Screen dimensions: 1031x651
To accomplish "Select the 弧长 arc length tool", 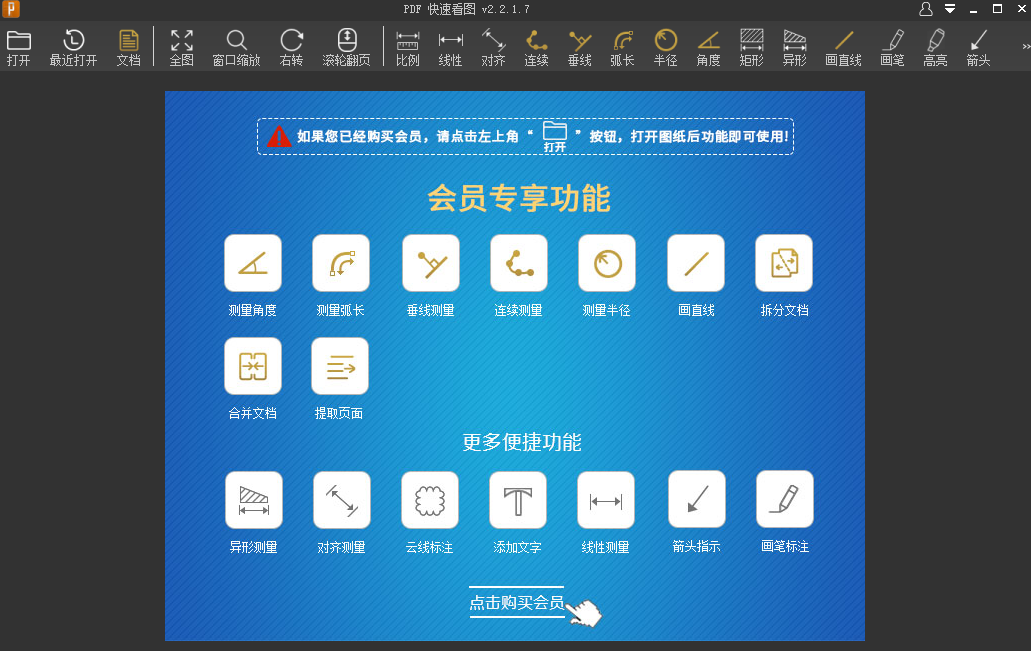I will 621,47.
